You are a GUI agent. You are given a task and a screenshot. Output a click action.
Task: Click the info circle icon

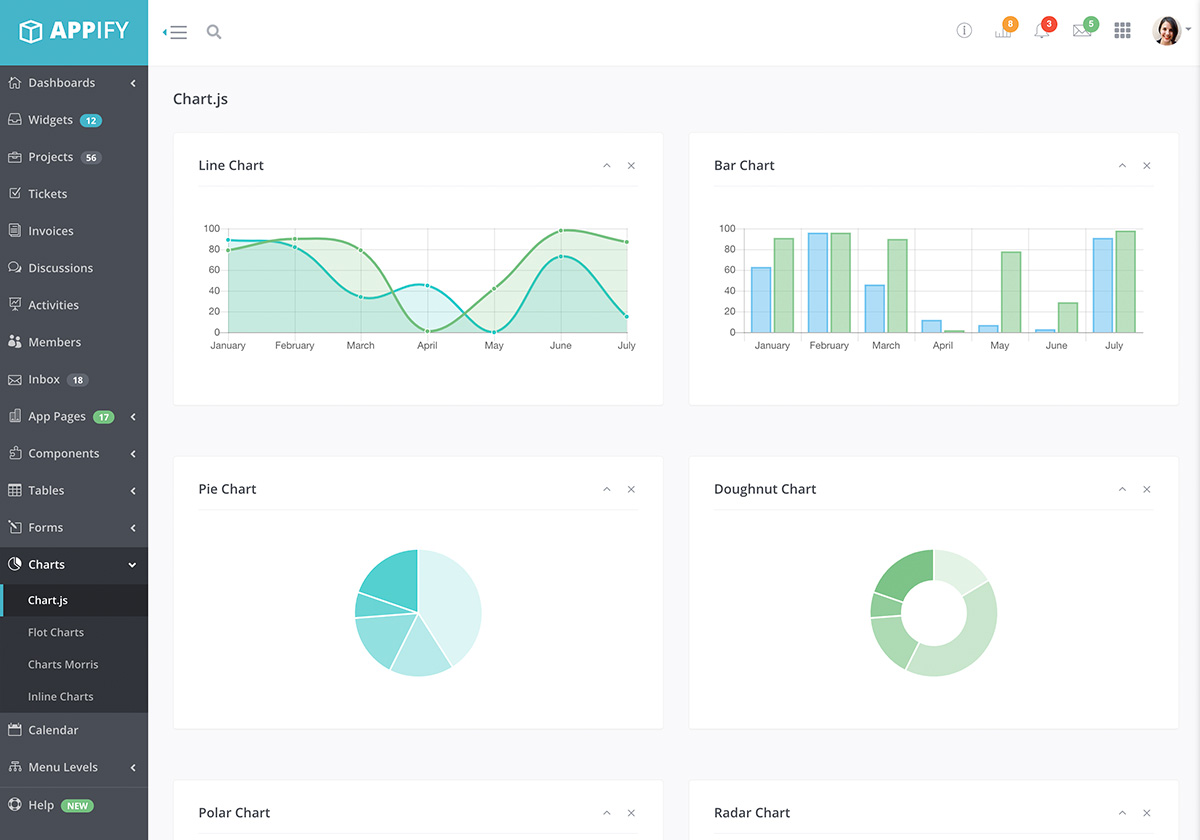[964, 31]
